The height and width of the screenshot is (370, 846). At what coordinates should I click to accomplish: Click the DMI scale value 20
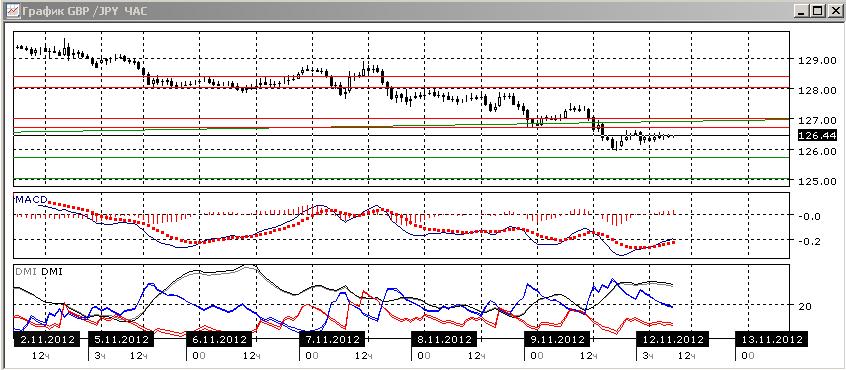tap(805, 306)
